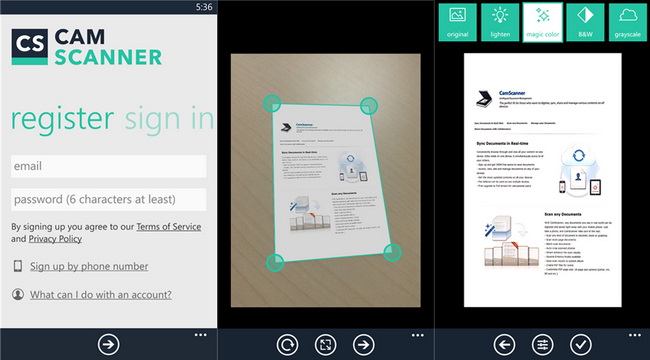Show more options on enhance screen

[x=635, y=335]
